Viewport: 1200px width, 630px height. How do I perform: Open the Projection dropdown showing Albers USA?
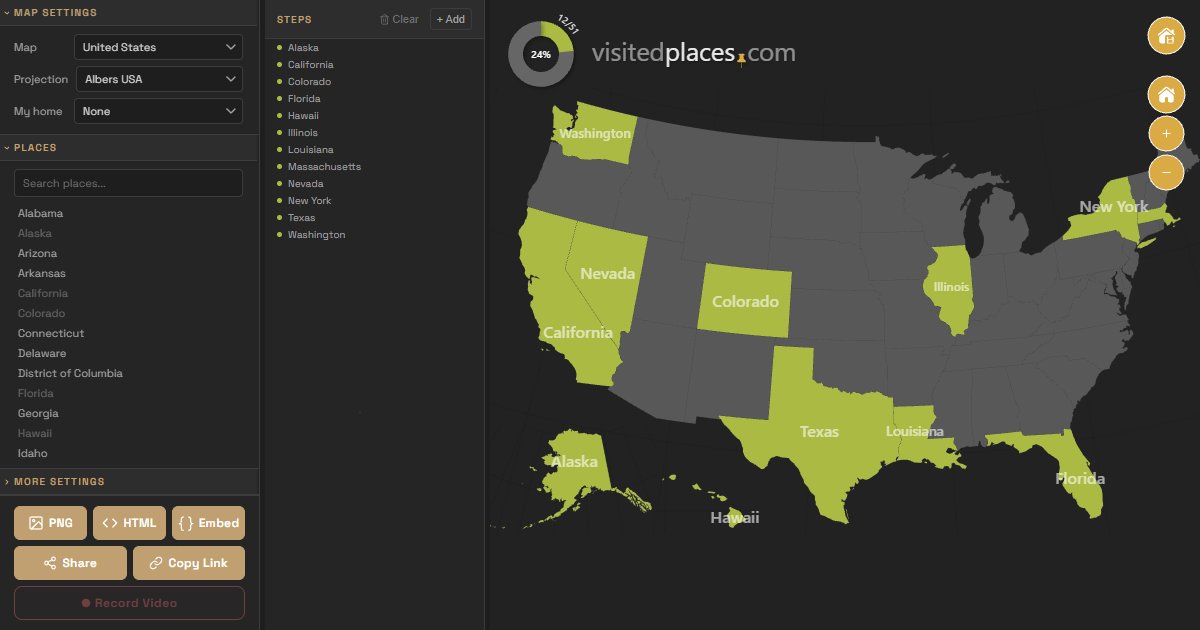[x=158, y=79]
